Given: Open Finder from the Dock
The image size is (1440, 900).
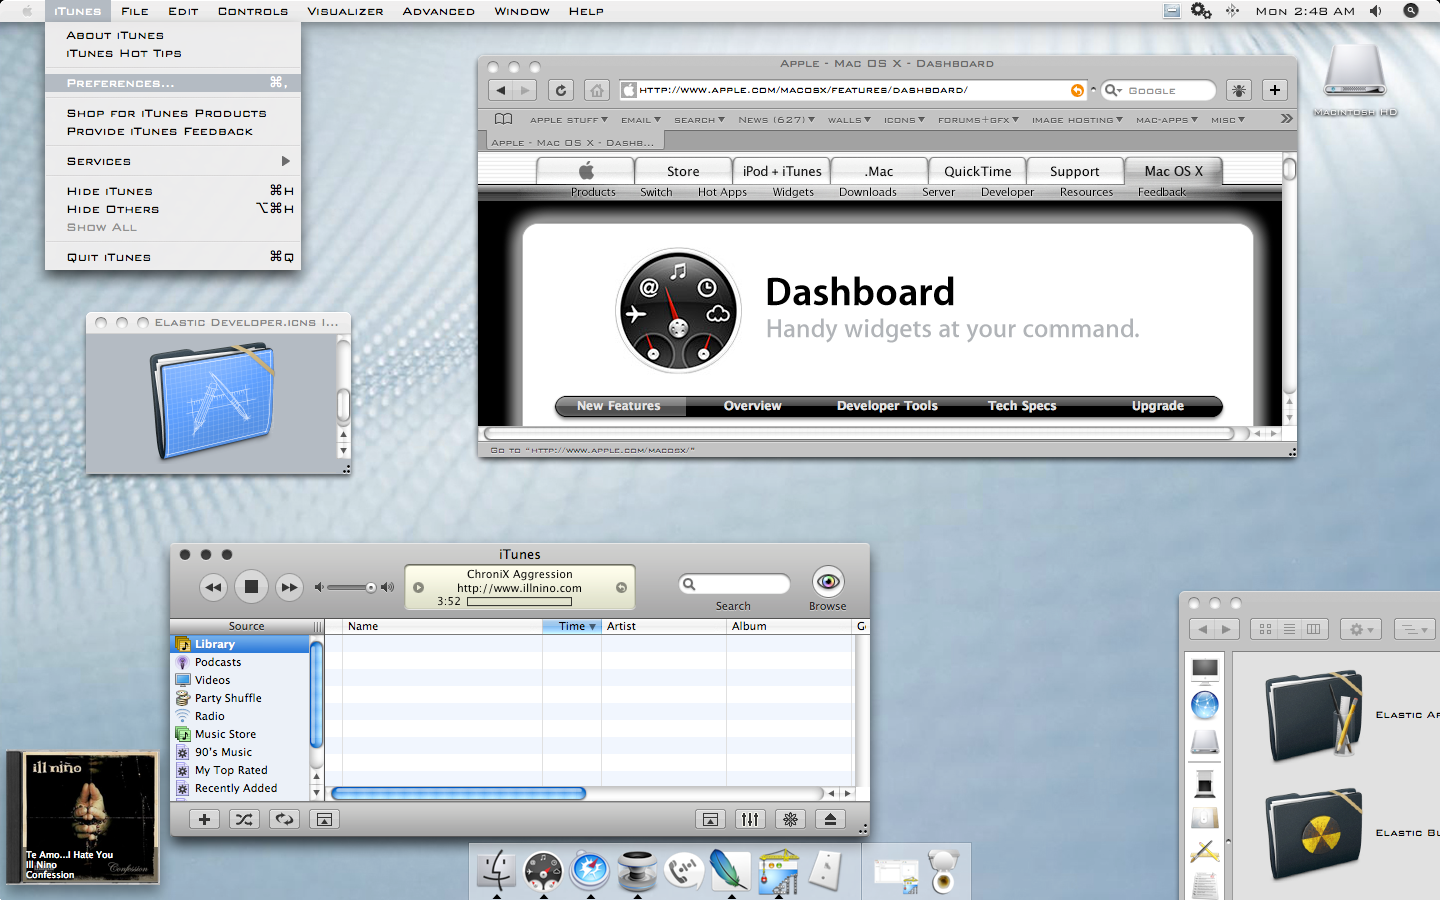Looking at the screenshot, I should click(497, 870).
